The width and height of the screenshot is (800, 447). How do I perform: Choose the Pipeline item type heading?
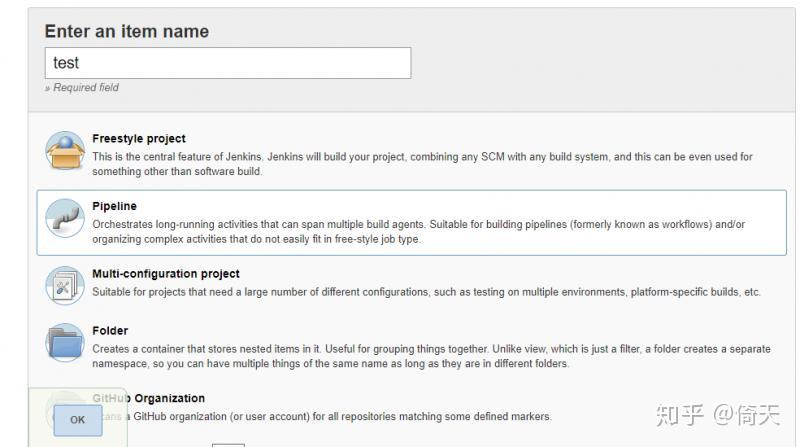point(114,206)
